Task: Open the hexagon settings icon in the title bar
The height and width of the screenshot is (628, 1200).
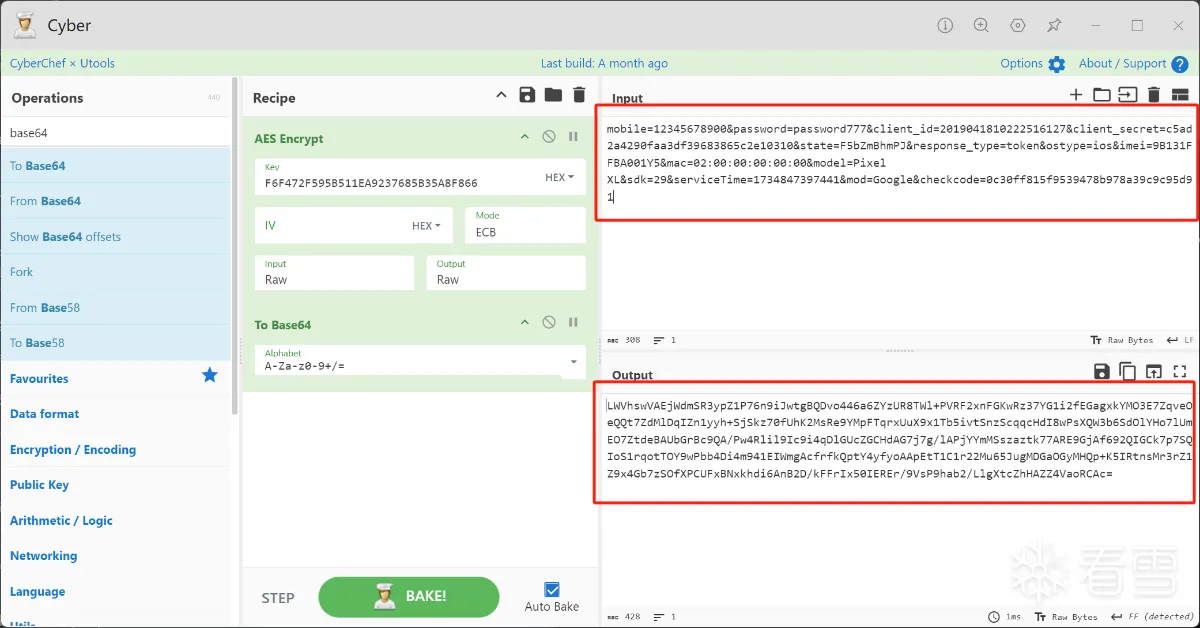Action: (x=1018, y=26)
